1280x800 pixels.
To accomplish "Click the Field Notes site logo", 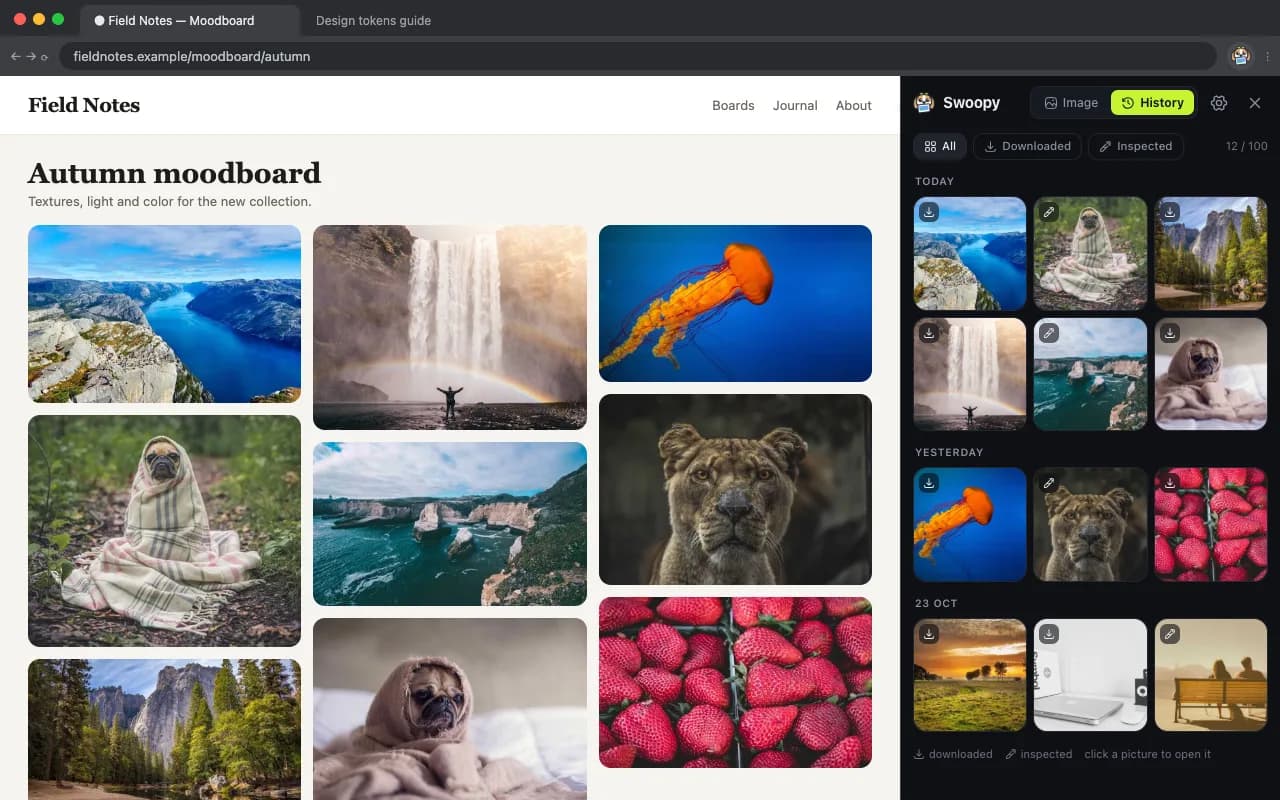I will pyautogui.click(x=84, y=105).
